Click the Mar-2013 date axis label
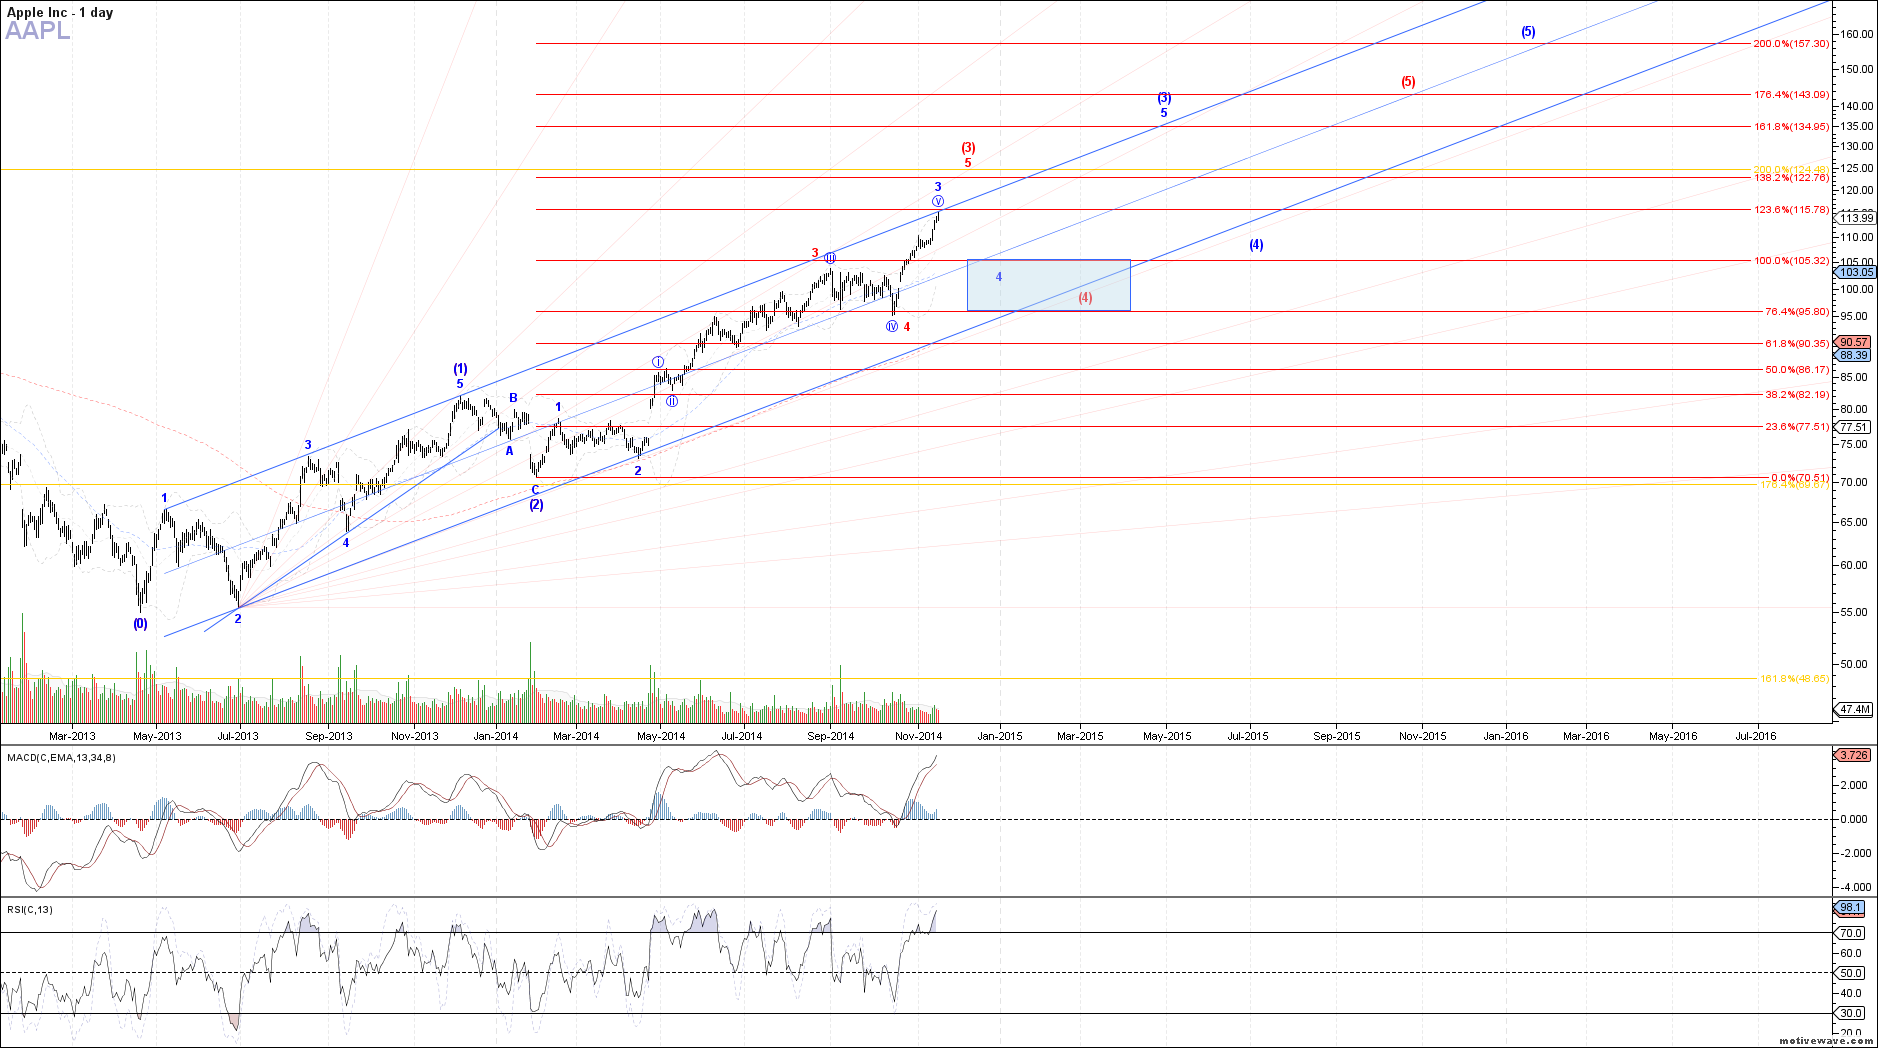 pos(72,737)
